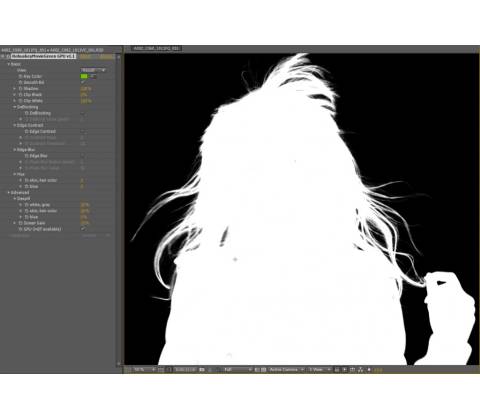
Task: Collapse the DeBlocking group
Action: [x=15, y=107]
